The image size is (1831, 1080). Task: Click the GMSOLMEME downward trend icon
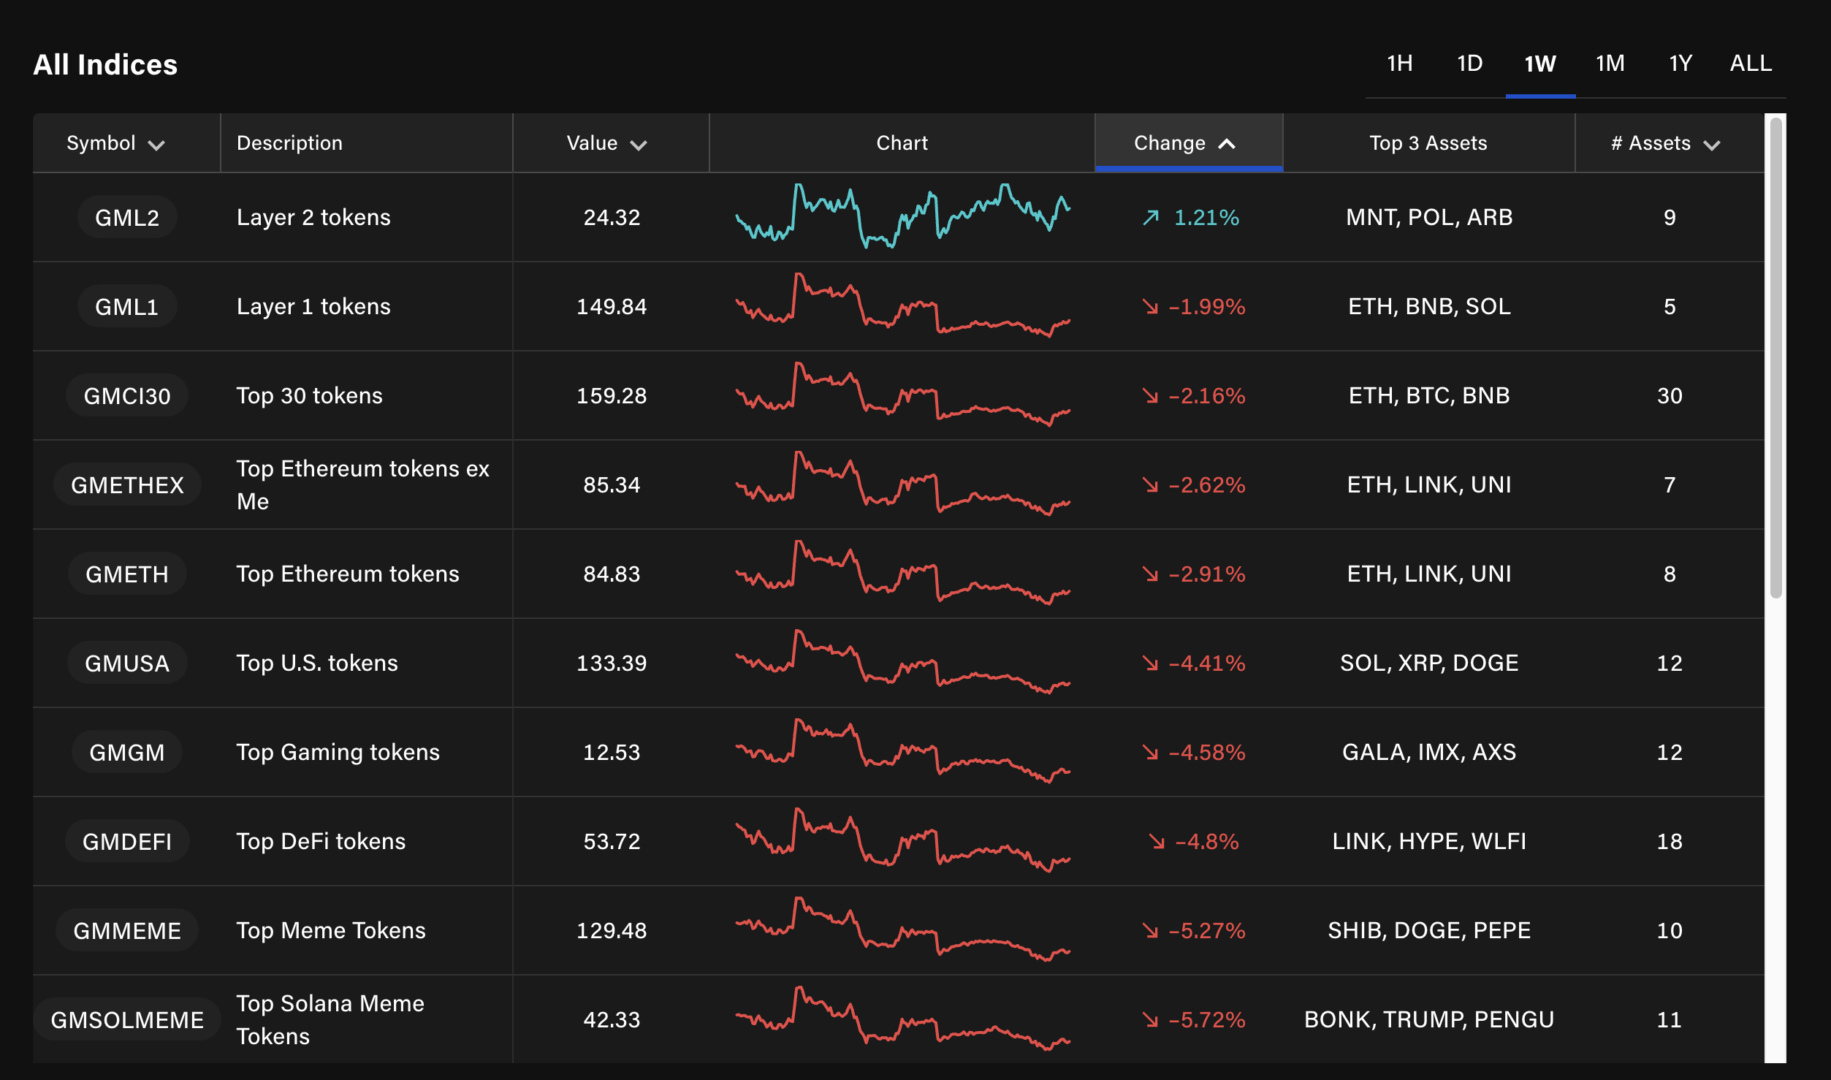pos(1150,1019)
